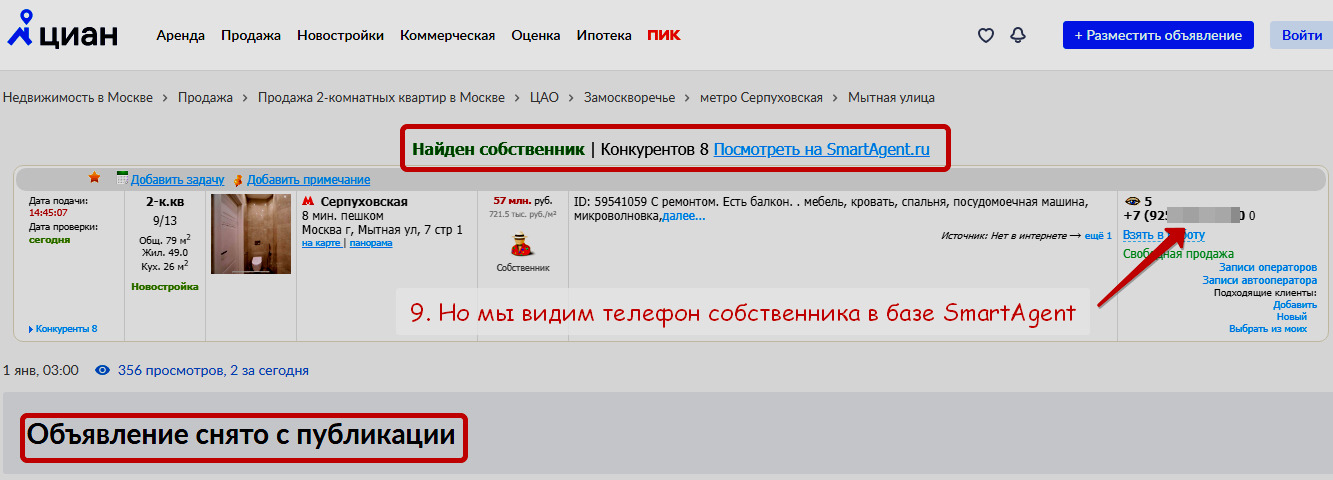Open Оценка menu
Screen dimensions: 1333x480
coord(536,35)
